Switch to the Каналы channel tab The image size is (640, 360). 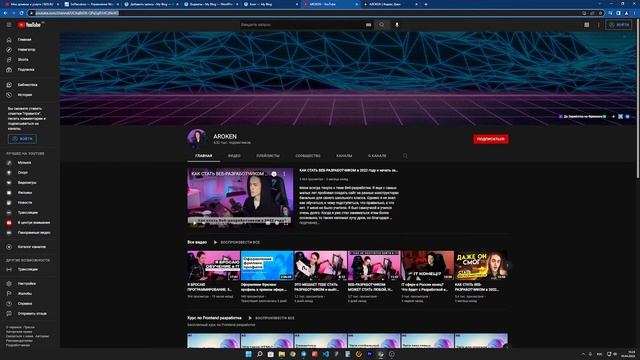[x=344, y=156]
